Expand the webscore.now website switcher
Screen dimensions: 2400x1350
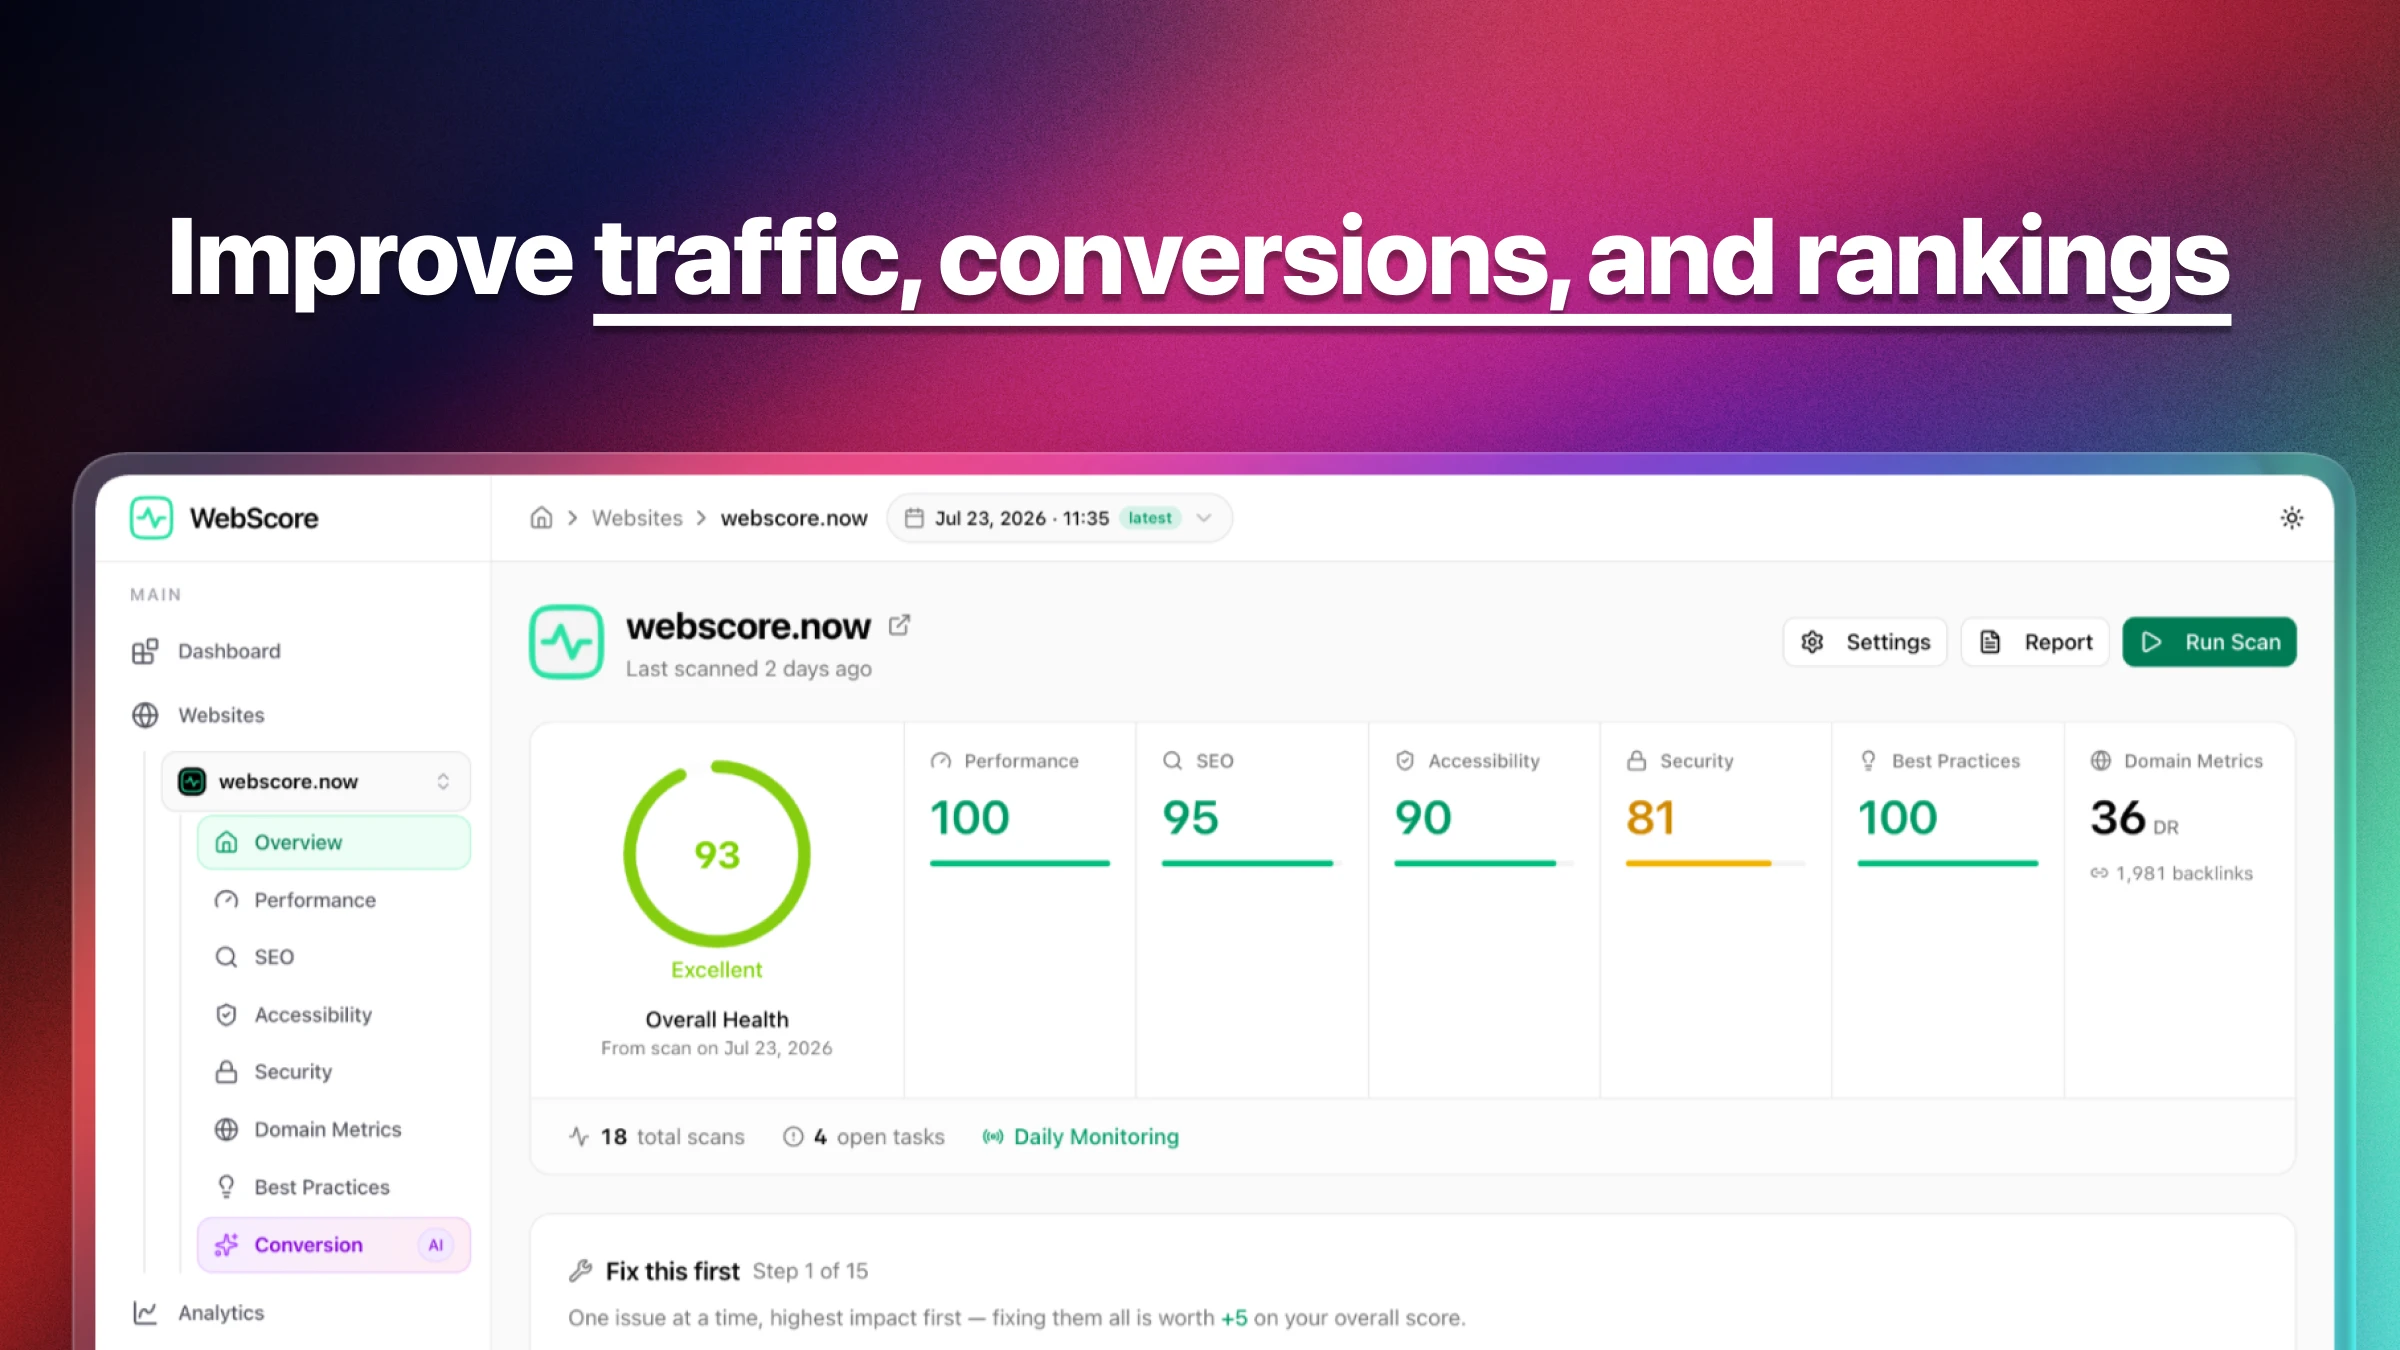316,781
